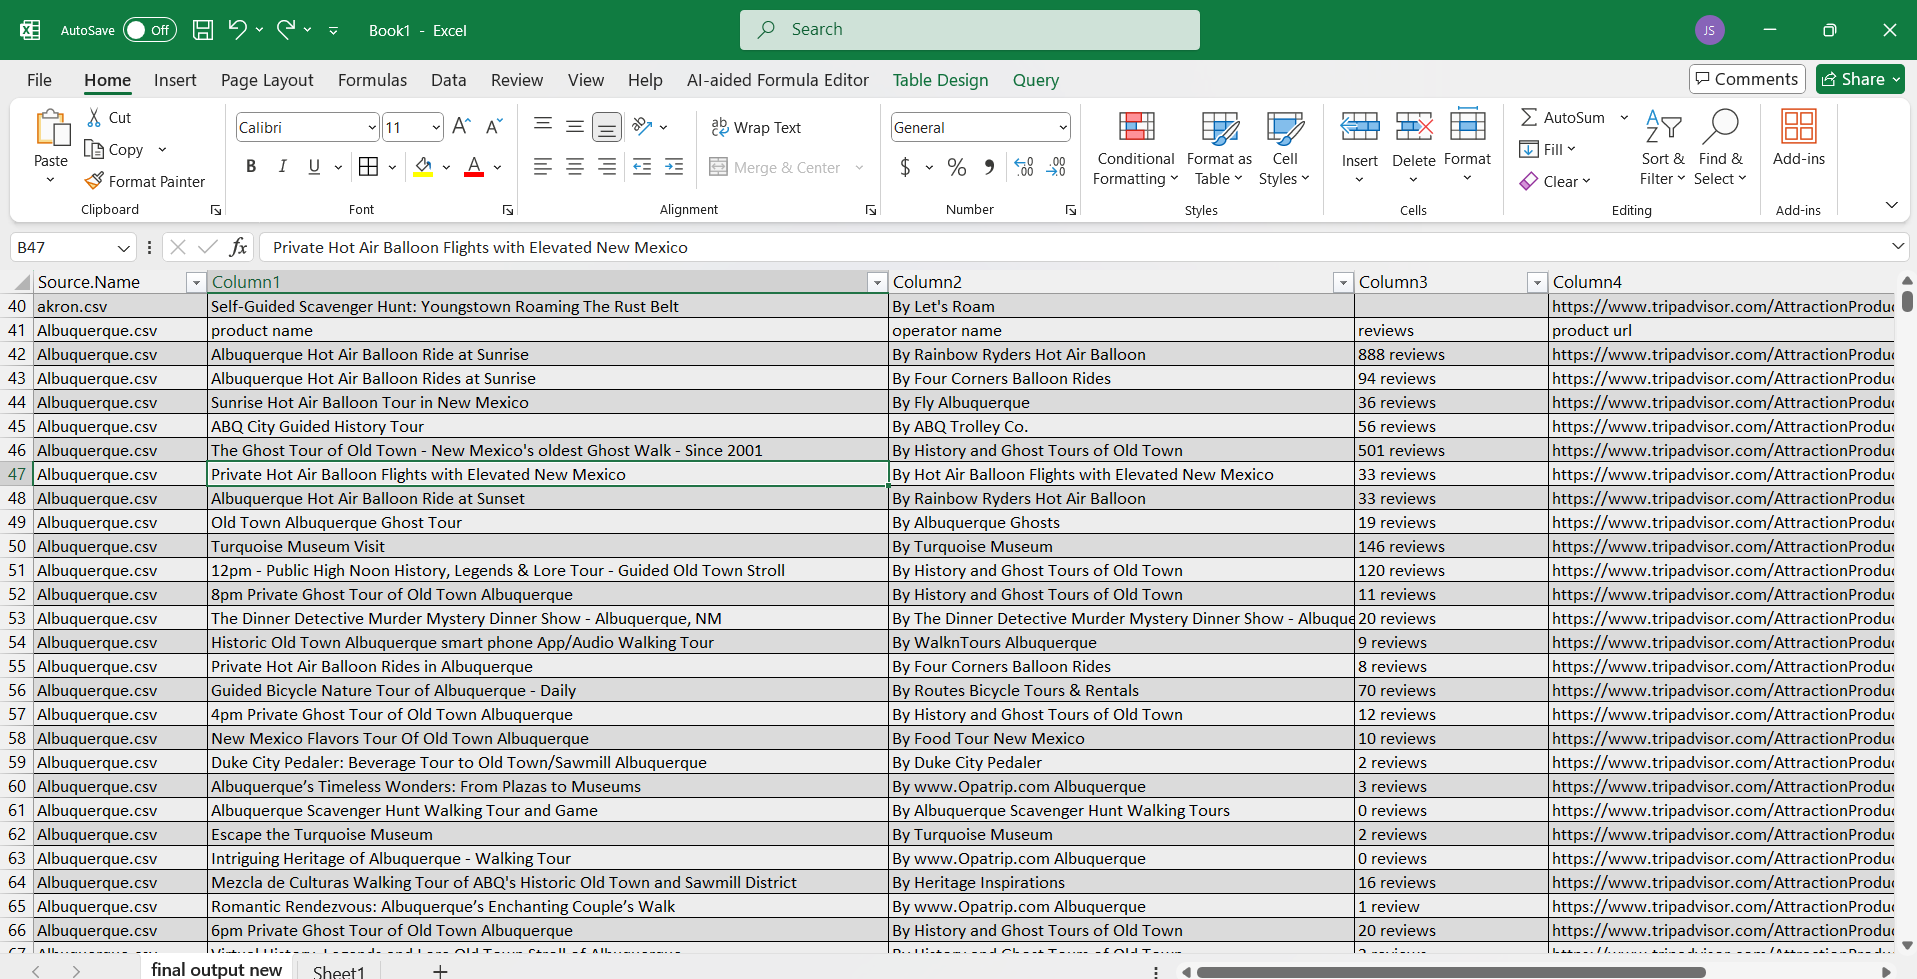Open the font name dropdown

click(x=372, y=127)
